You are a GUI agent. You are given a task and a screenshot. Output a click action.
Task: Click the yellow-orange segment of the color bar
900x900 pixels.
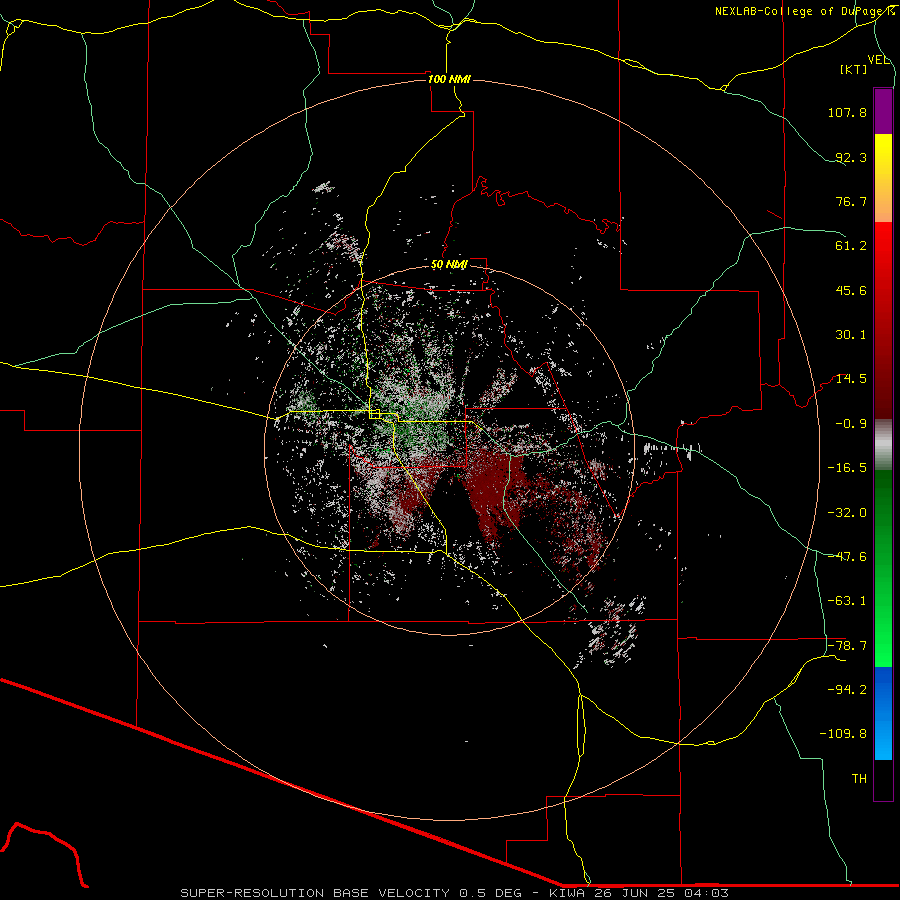click(x=883, y=178)
